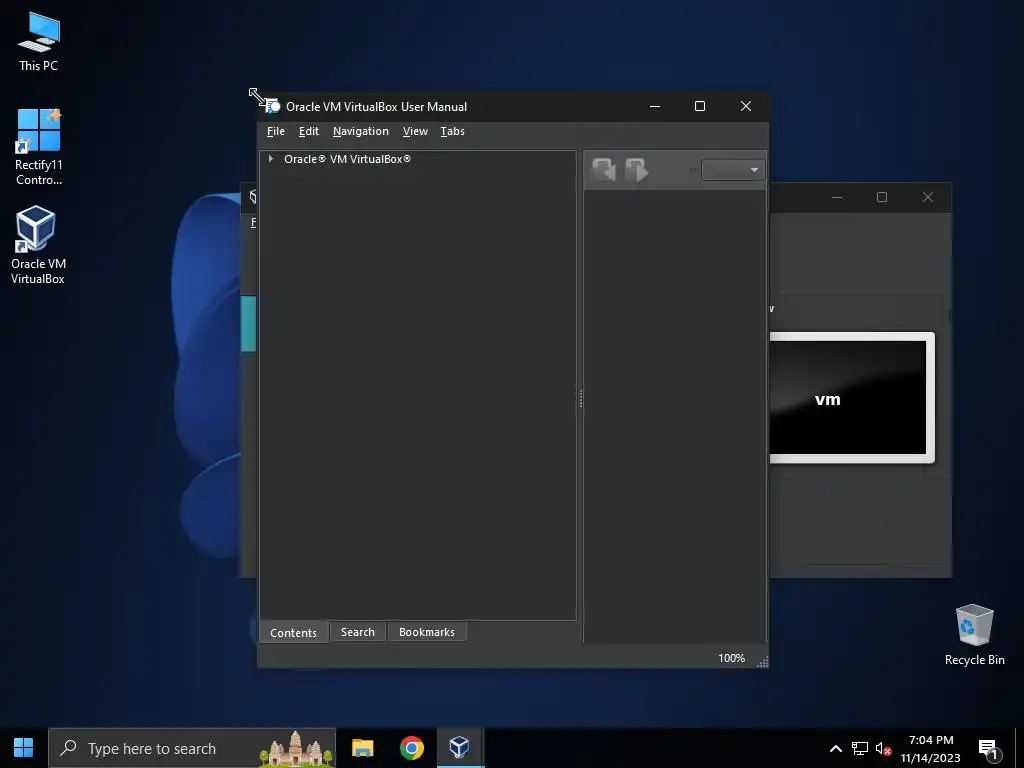The image size is (1024, 768).
Task: Show hidden system tray icons
Action: pyautogui.click(x=835, y=748)
